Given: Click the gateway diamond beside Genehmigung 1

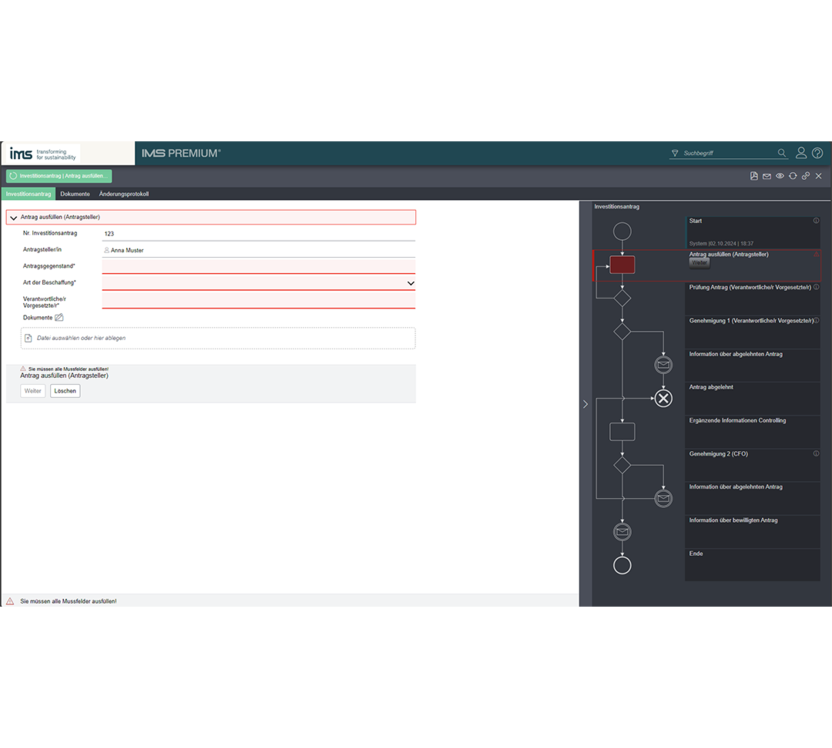Looking at the screenshot, I should (x=622, y=332).
